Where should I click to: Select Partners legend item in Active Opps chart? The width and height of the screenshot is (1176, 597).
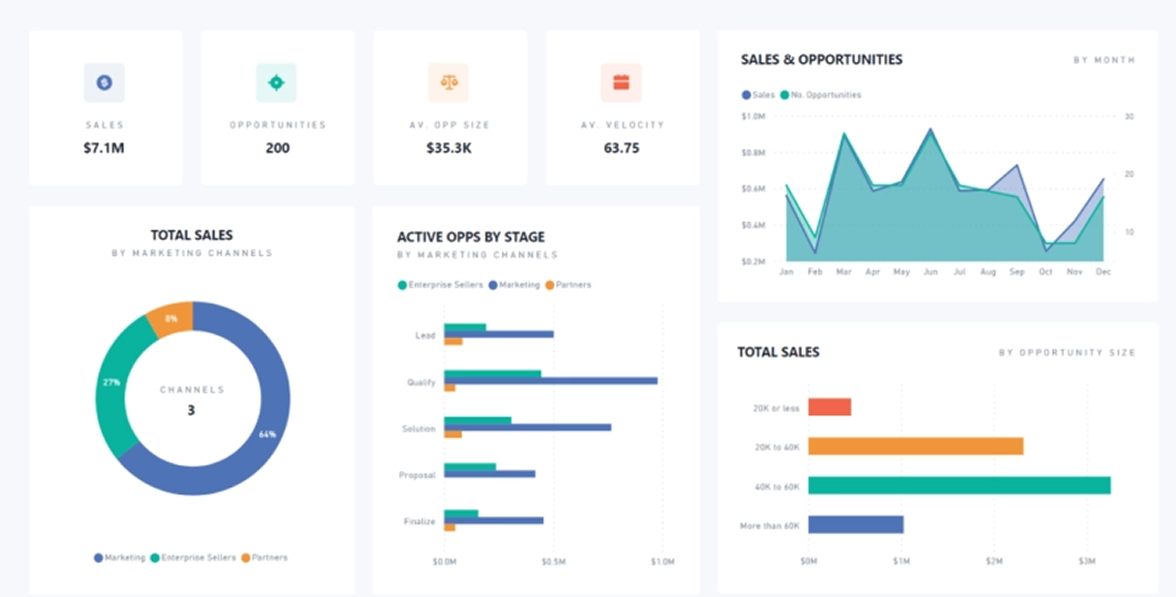tap(568, 285)
